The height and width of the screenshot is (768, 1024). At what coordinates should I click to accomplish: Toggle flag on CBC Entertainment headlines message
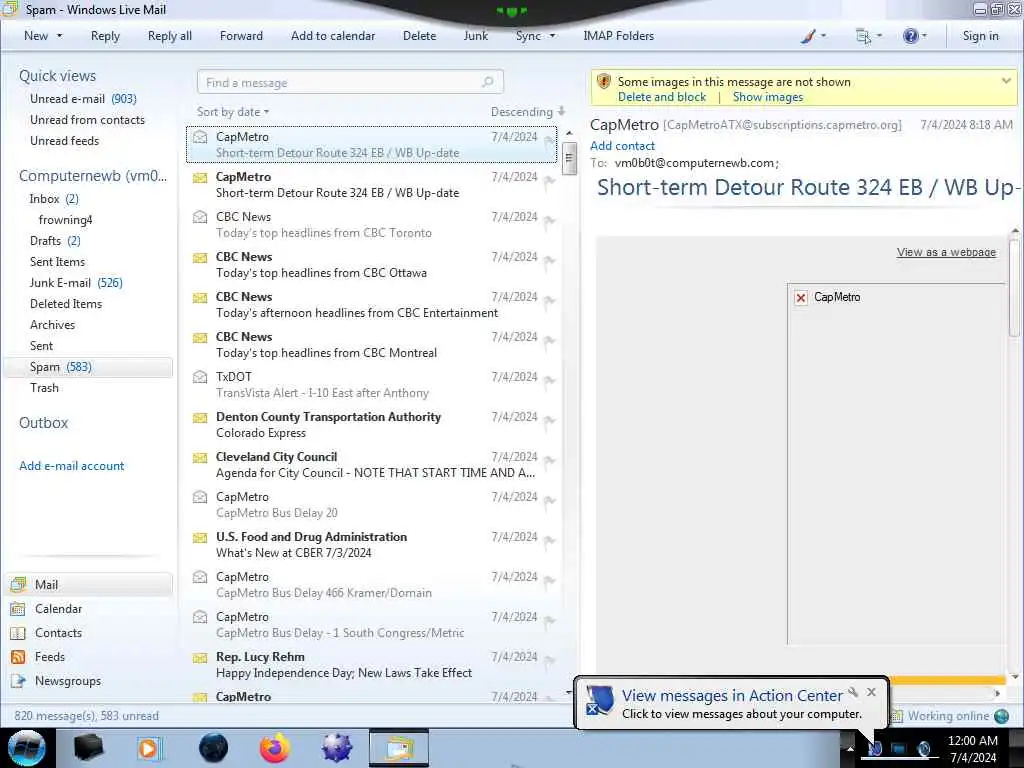click(549, 300)
